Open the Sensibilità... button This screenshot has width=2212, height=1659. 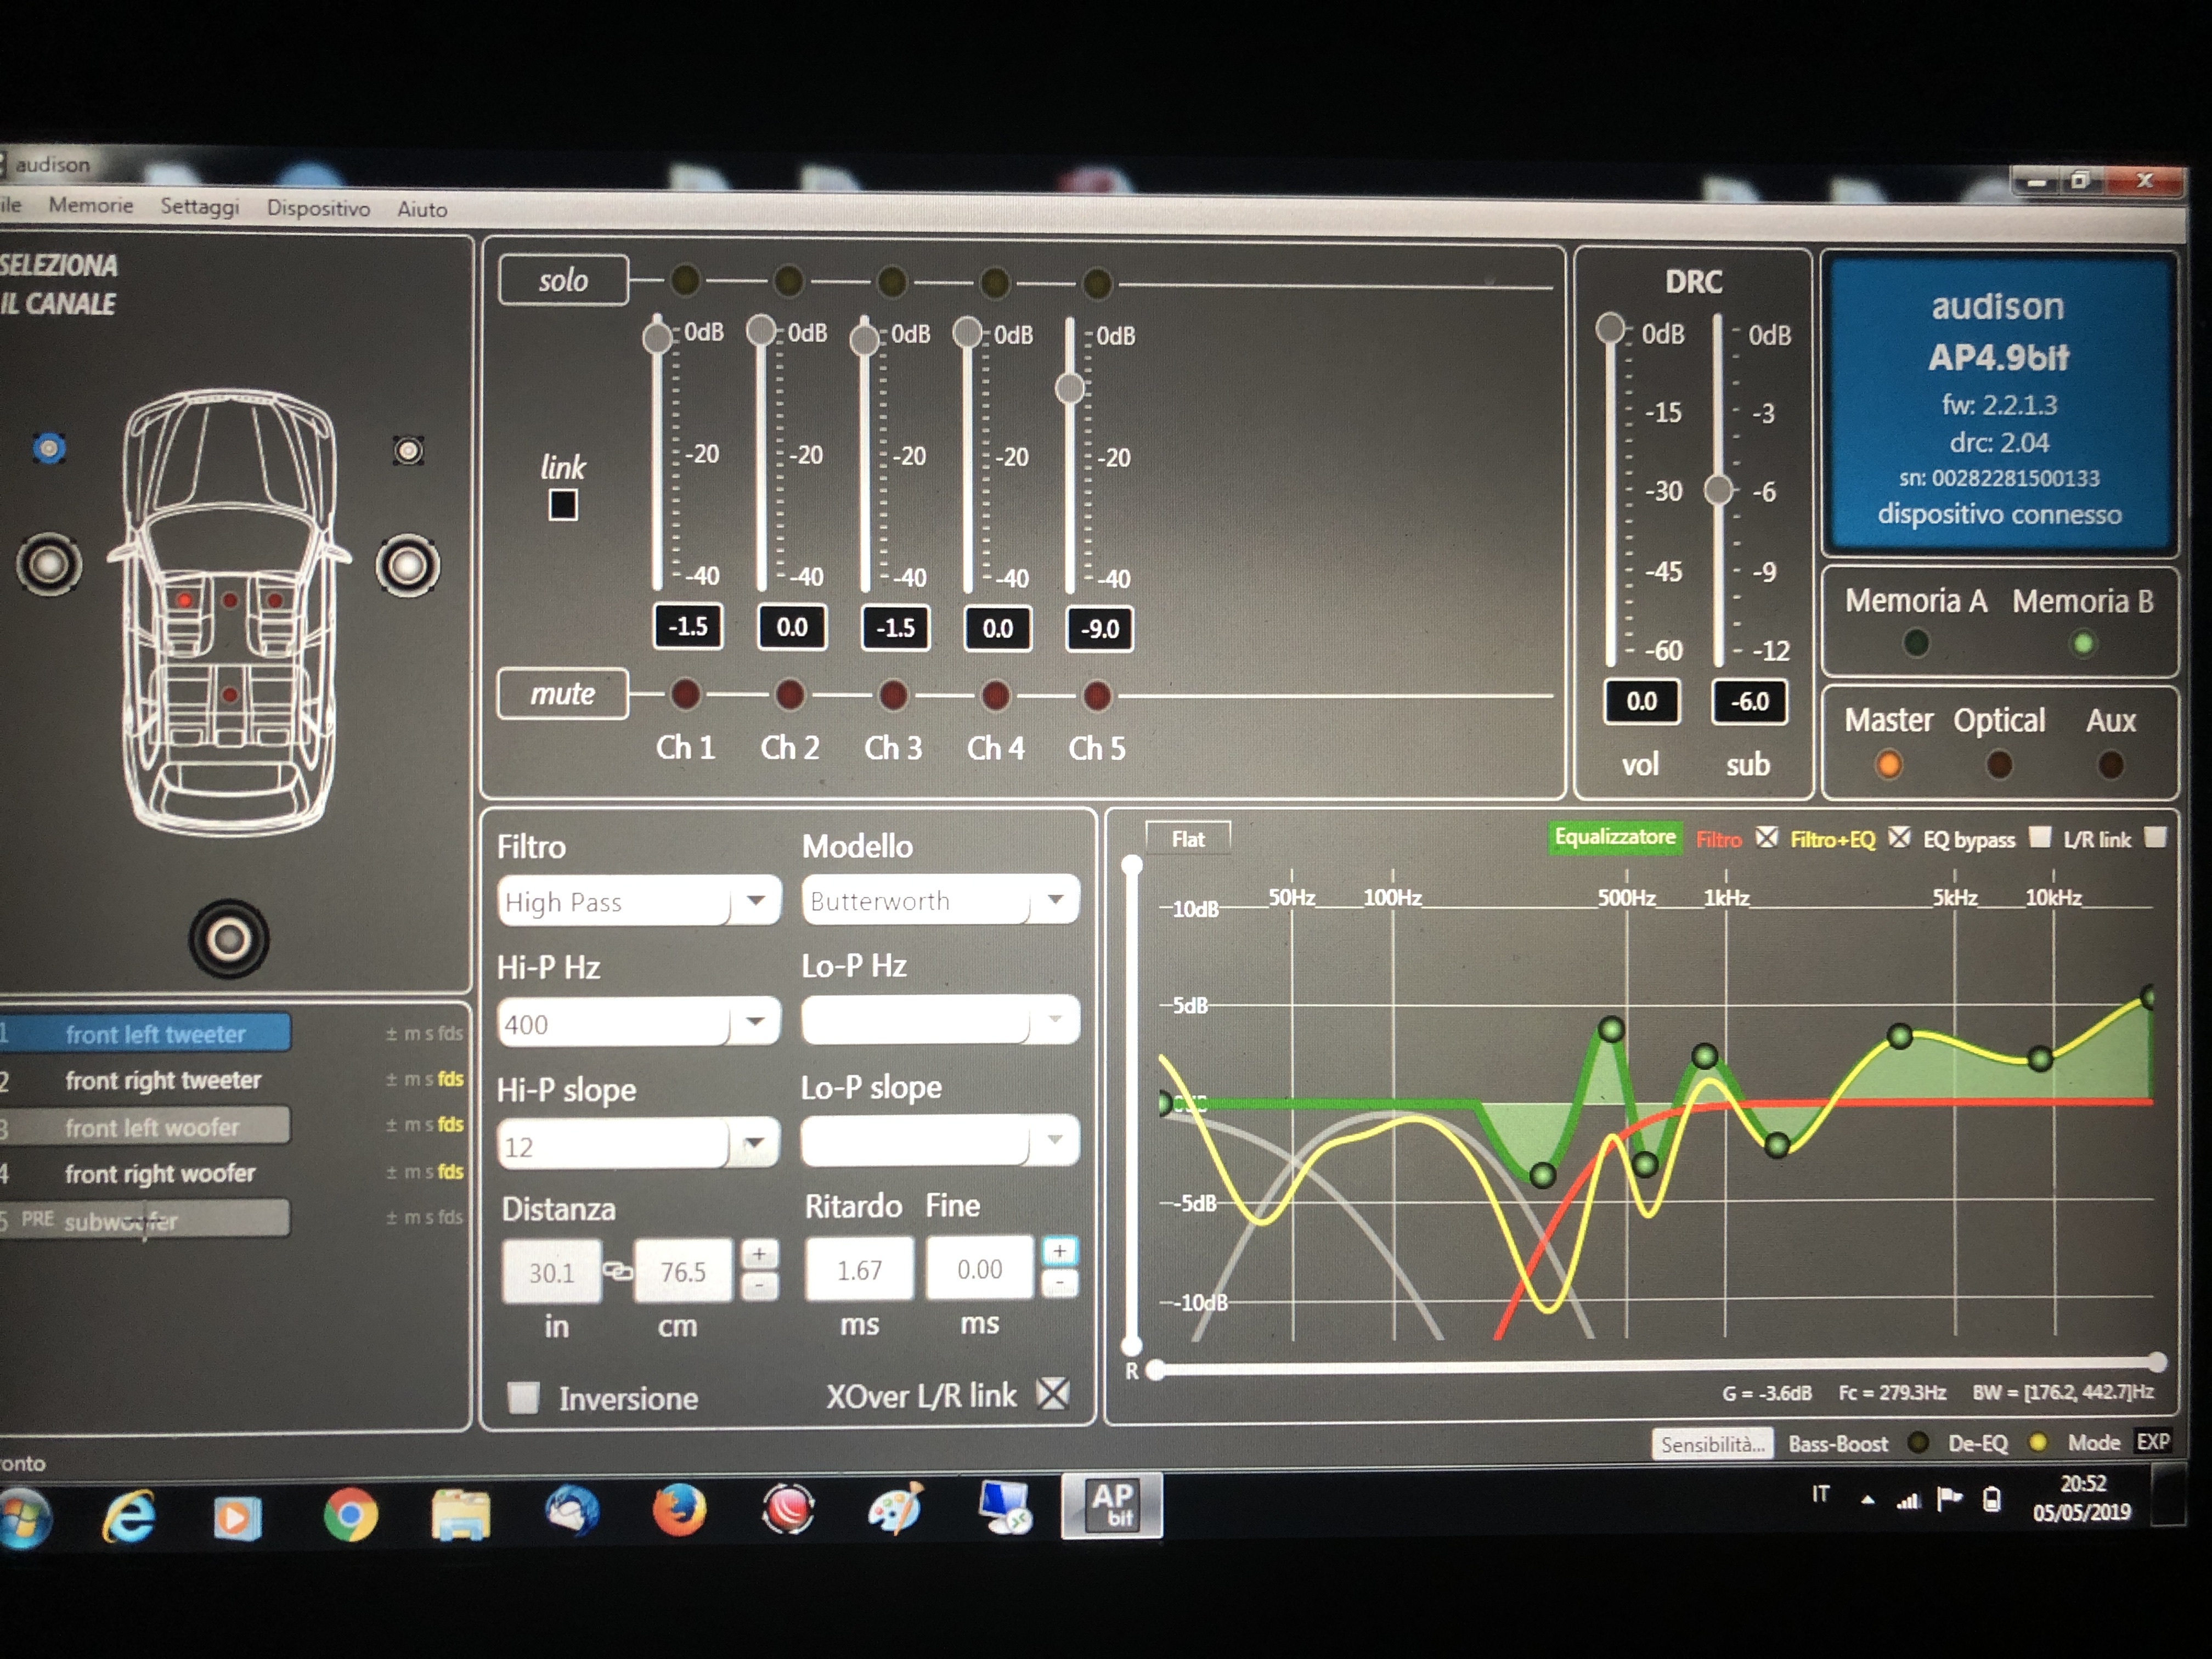tap(1712, 1444)
